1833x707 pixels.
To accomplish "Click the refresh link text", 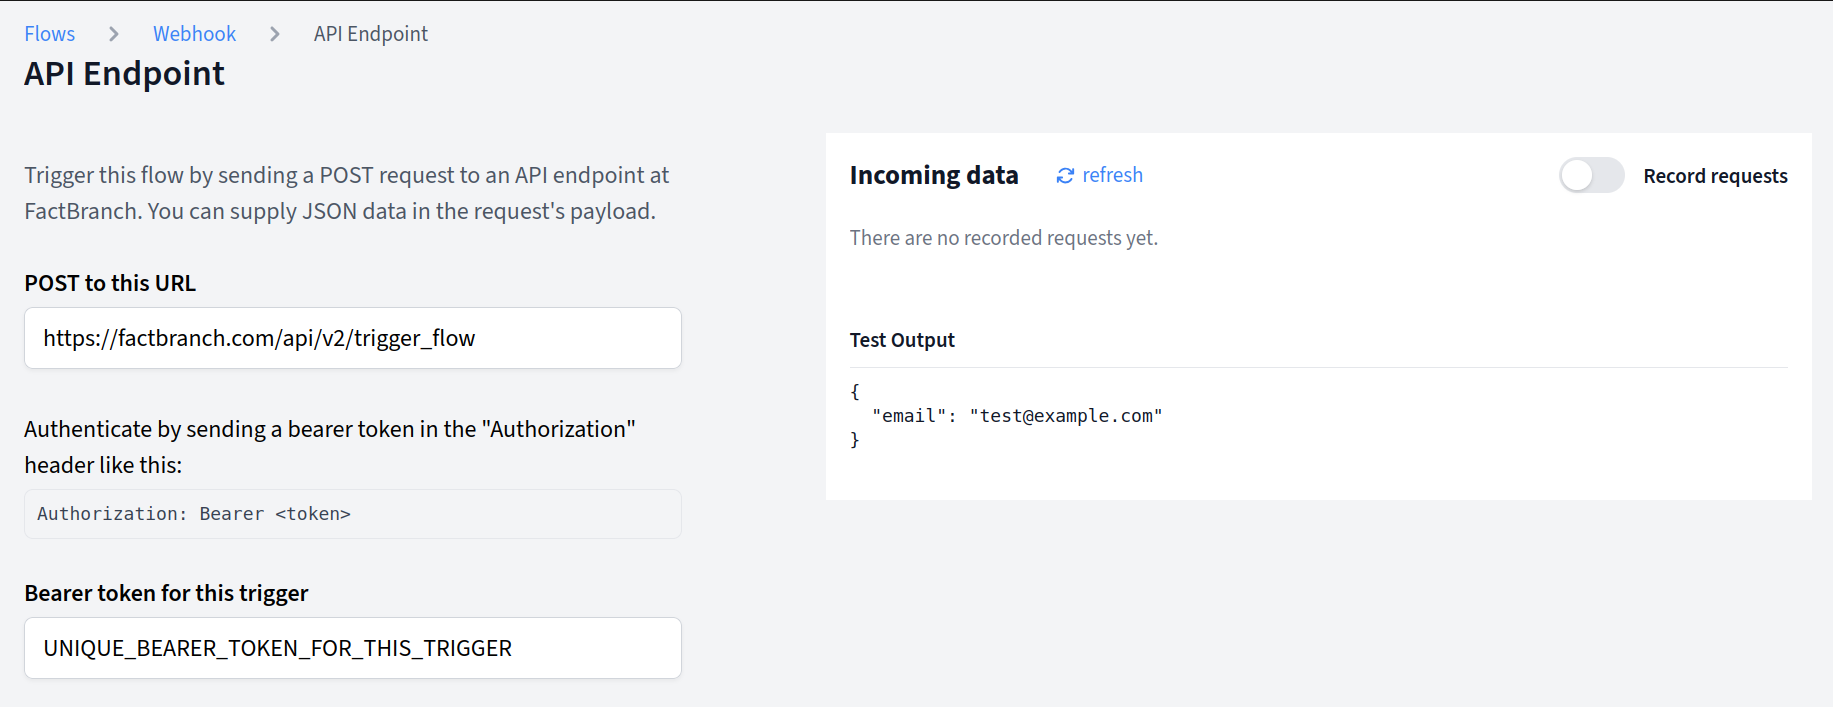I will pyautogui.click(x=1112, y=175).
